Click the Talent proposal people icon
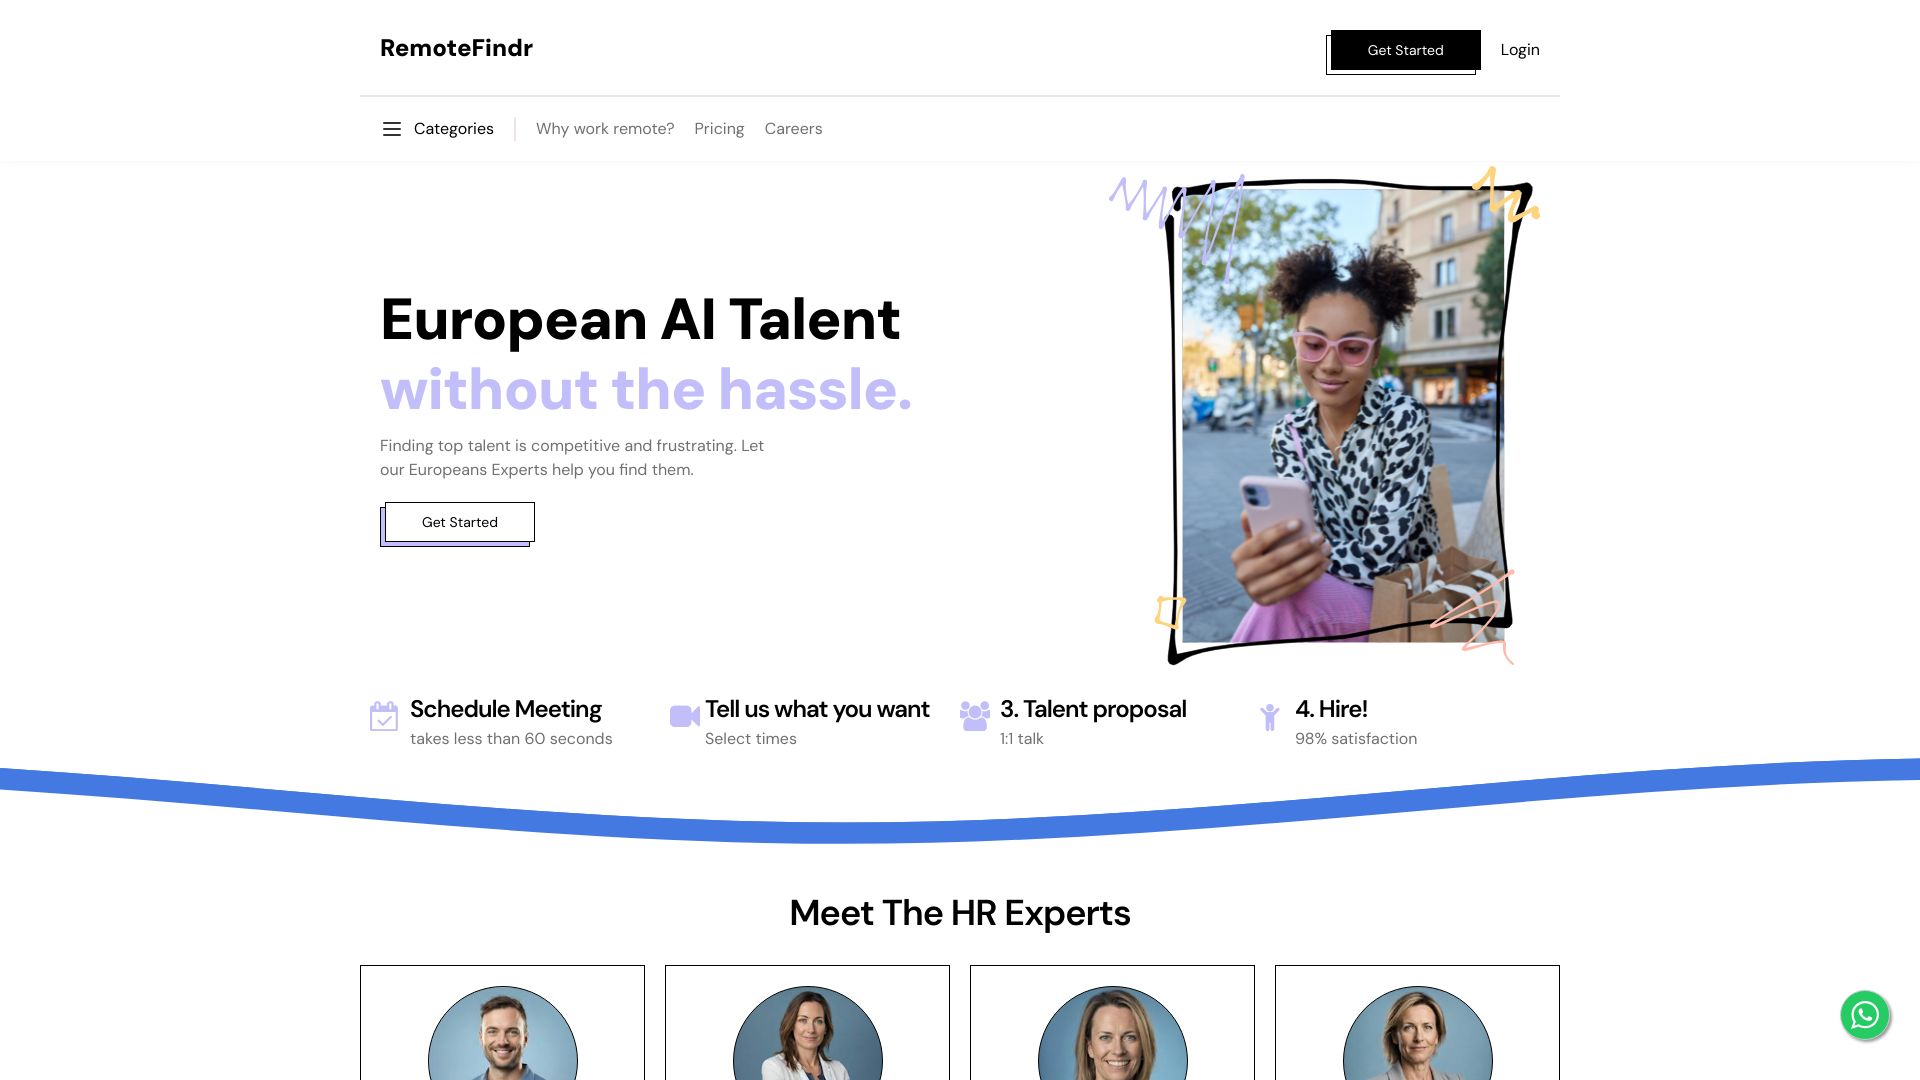Screen dimensions: 1920x1080 976,716
